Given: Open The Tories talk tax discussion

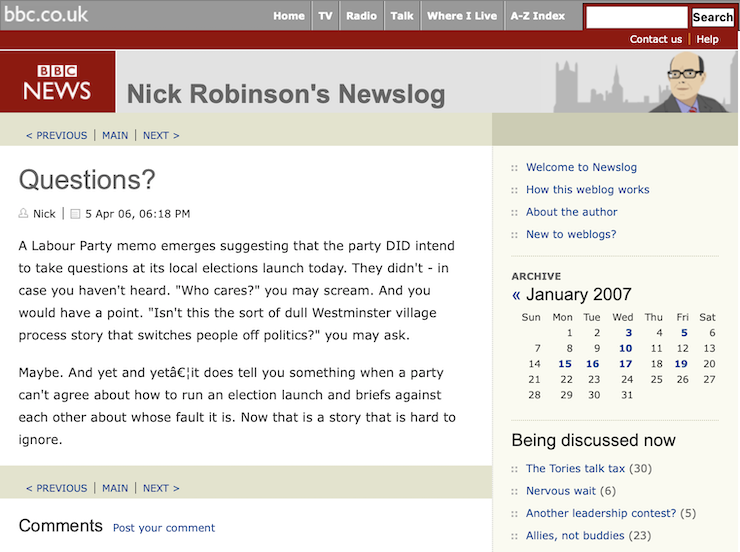Looking at the screenshot, I should [575, 468].
